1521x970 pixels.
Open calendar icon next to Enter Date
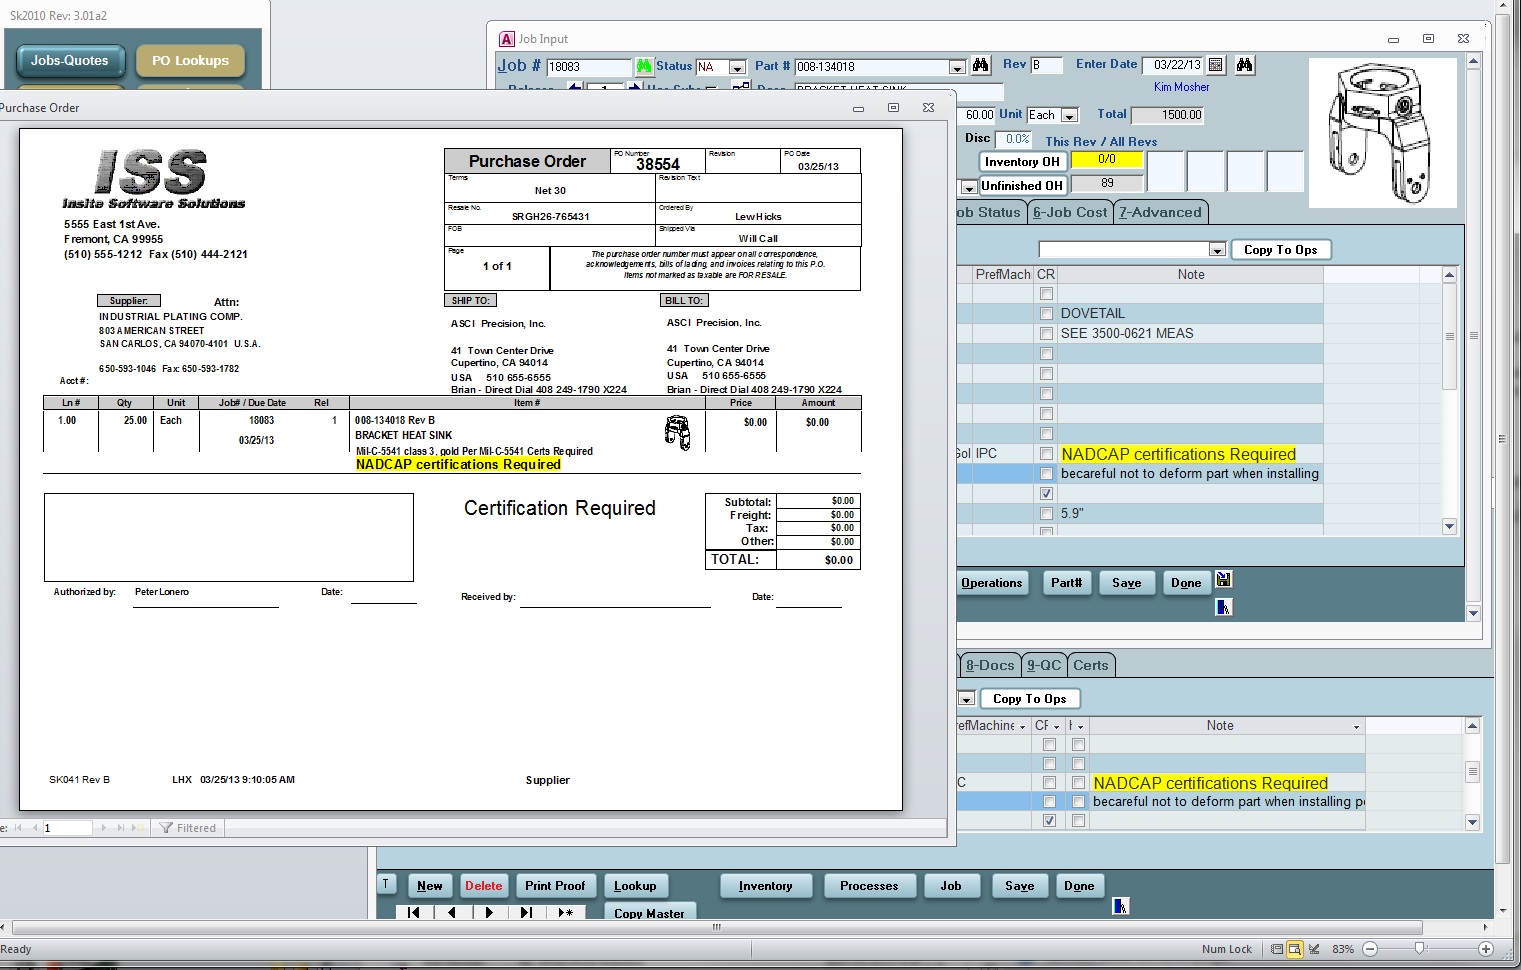[x=1216, y=65]
